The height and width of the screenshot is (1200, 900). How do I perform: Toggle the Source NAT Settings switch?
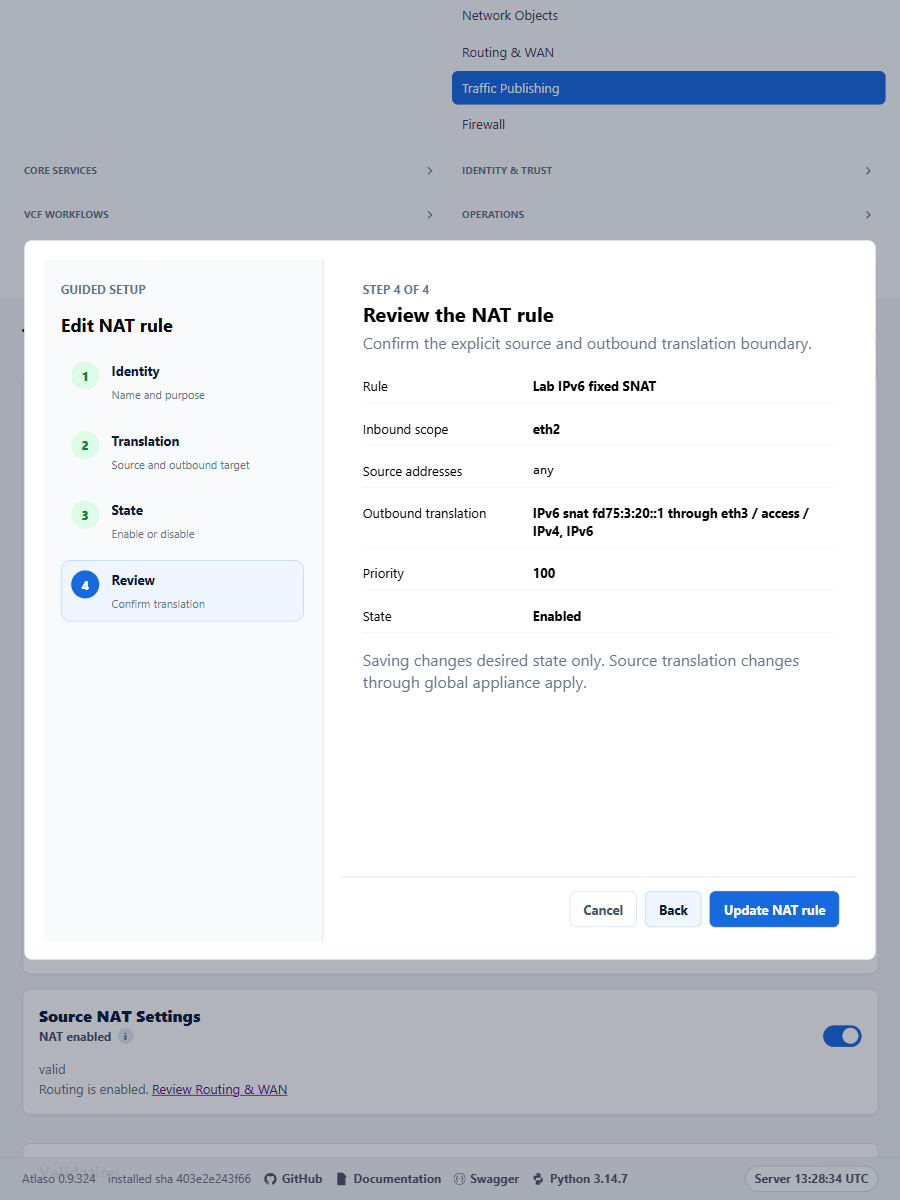842,1036
